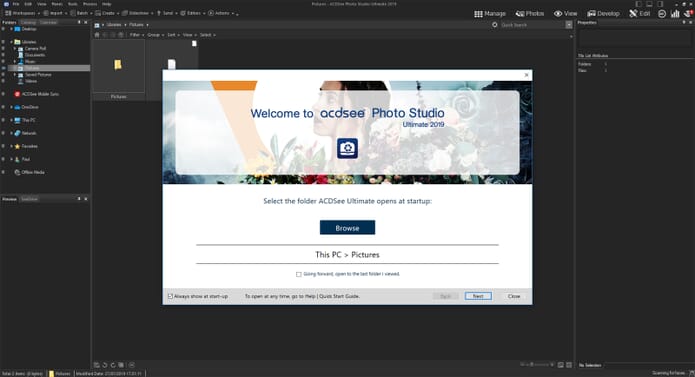This screenshot has width=695, height=377.
Task: Enable open to last folder viewed checkbox
Action: pos(299,274)
